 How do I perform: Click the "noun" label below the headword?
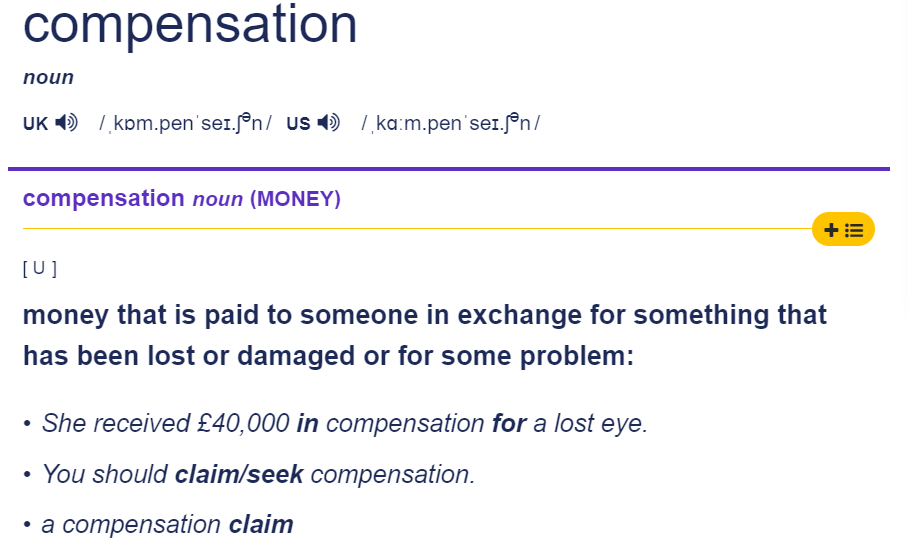pyautogui.click(x=48, y=78)
